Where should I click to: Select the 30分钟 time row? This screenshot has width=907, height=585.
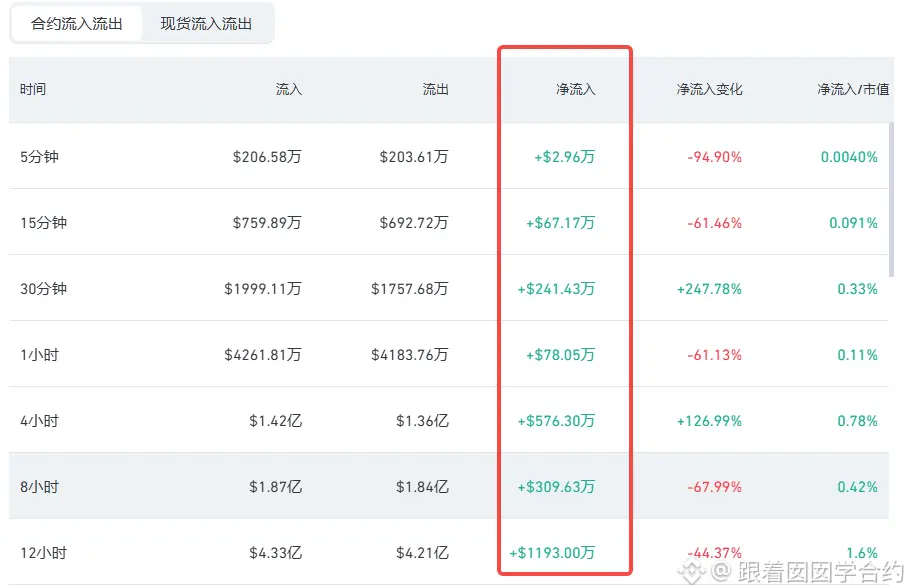tap(448, 288)
